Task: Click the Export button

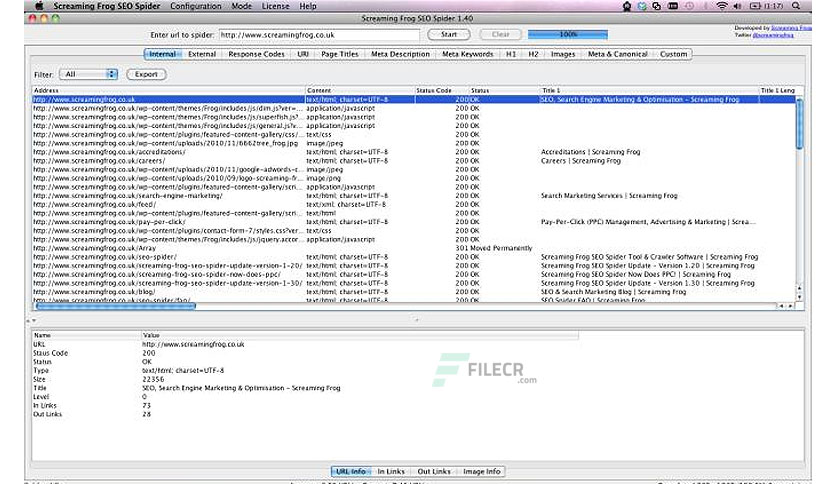Action: pos(146,74)
